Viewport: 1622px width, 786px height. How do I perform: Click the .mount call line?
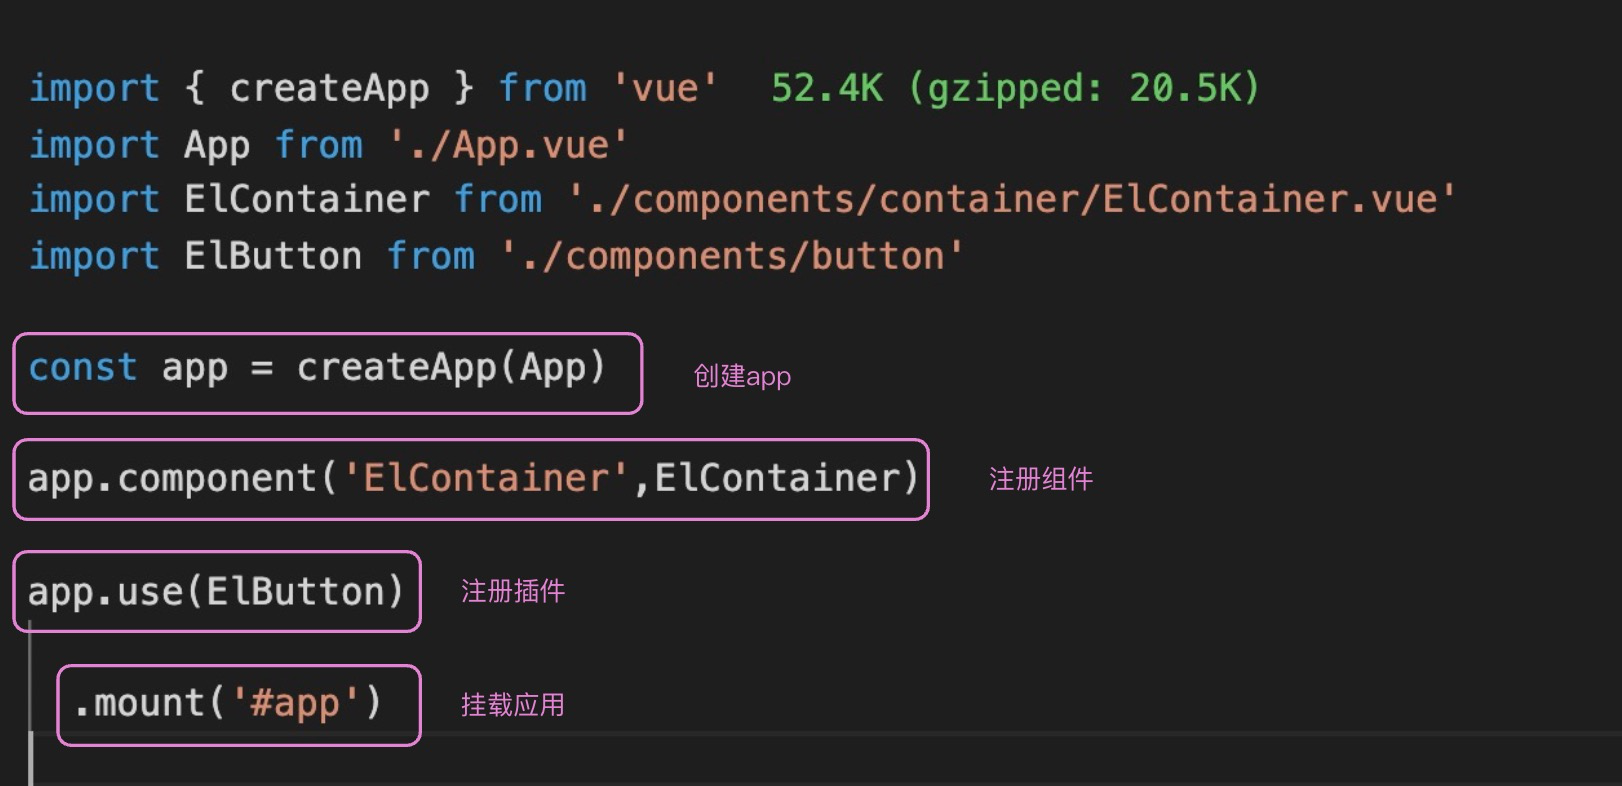(x=228, y=704)
